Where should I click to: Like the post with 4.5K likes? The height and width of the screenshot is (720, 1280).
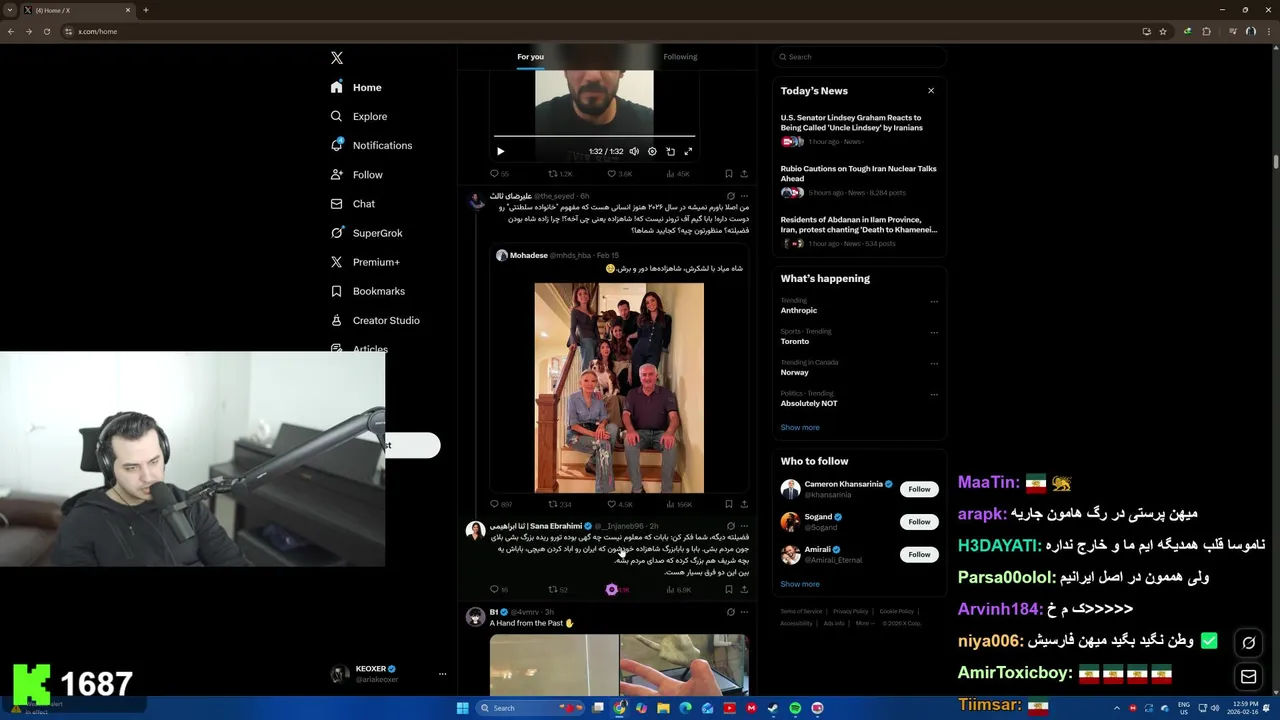tap(619, 504)
